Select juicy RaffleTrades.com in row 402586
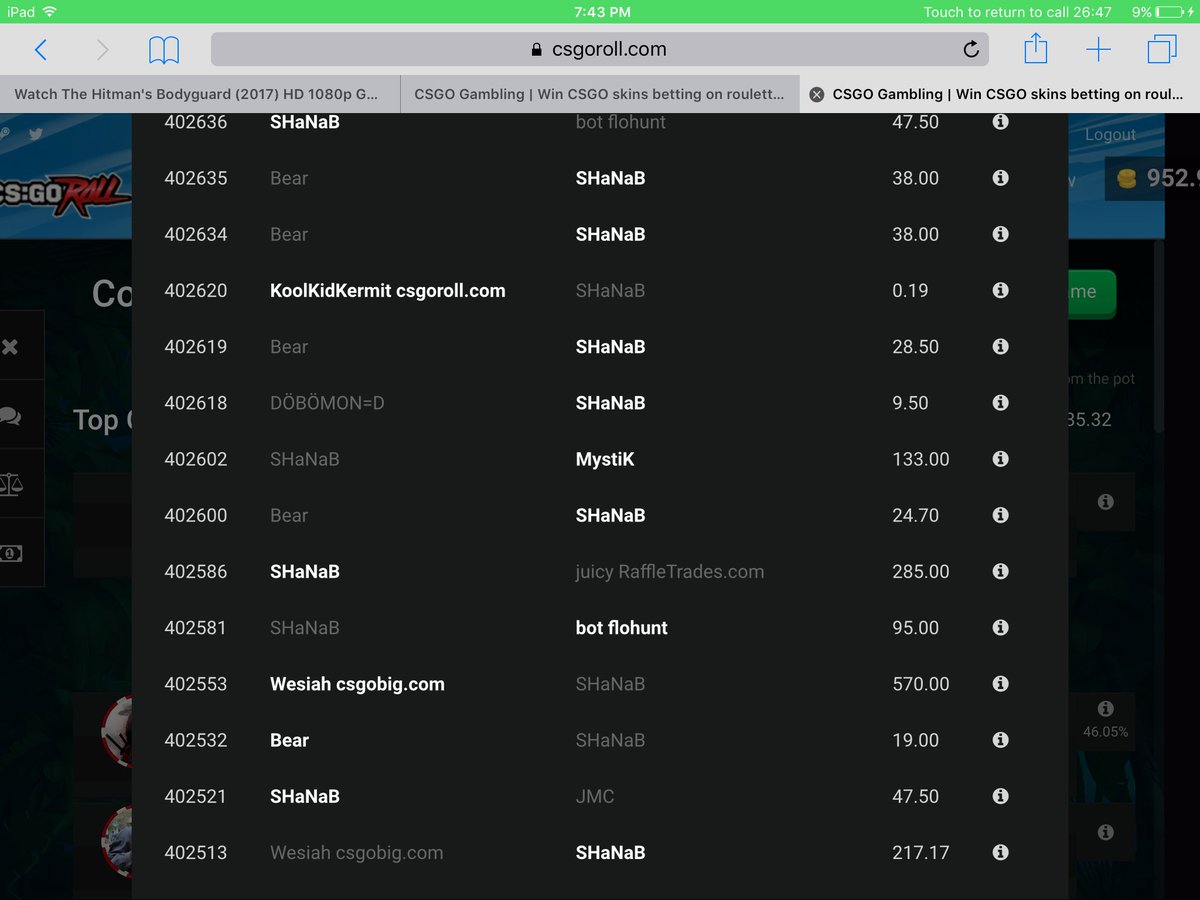1200x900 pixels. tap(670, 572)
